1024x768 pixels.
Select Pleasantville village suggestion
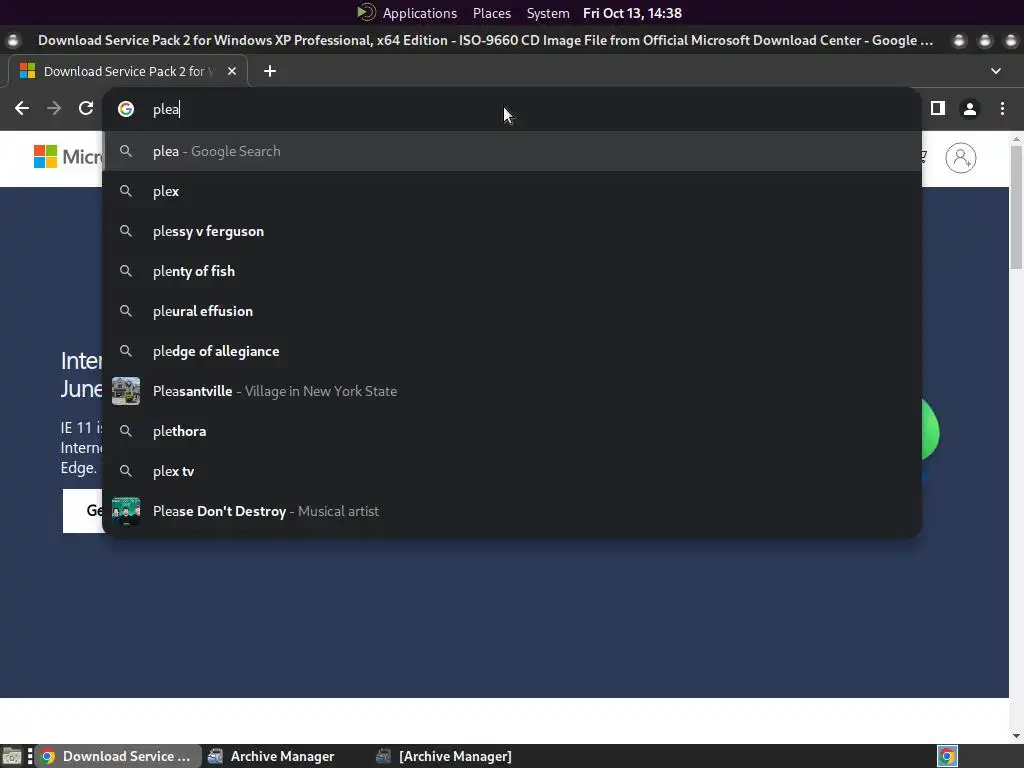click(512, 391)
